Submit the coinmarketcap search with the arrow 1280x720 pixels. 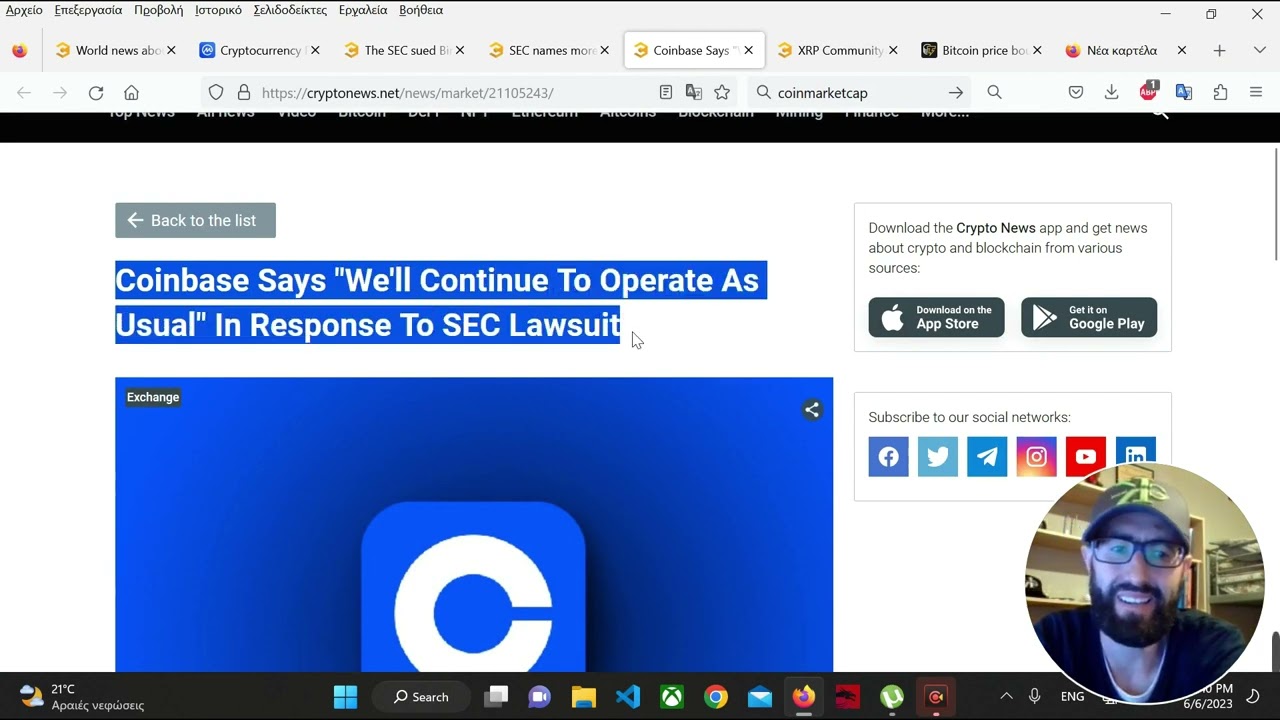[956, 93]
